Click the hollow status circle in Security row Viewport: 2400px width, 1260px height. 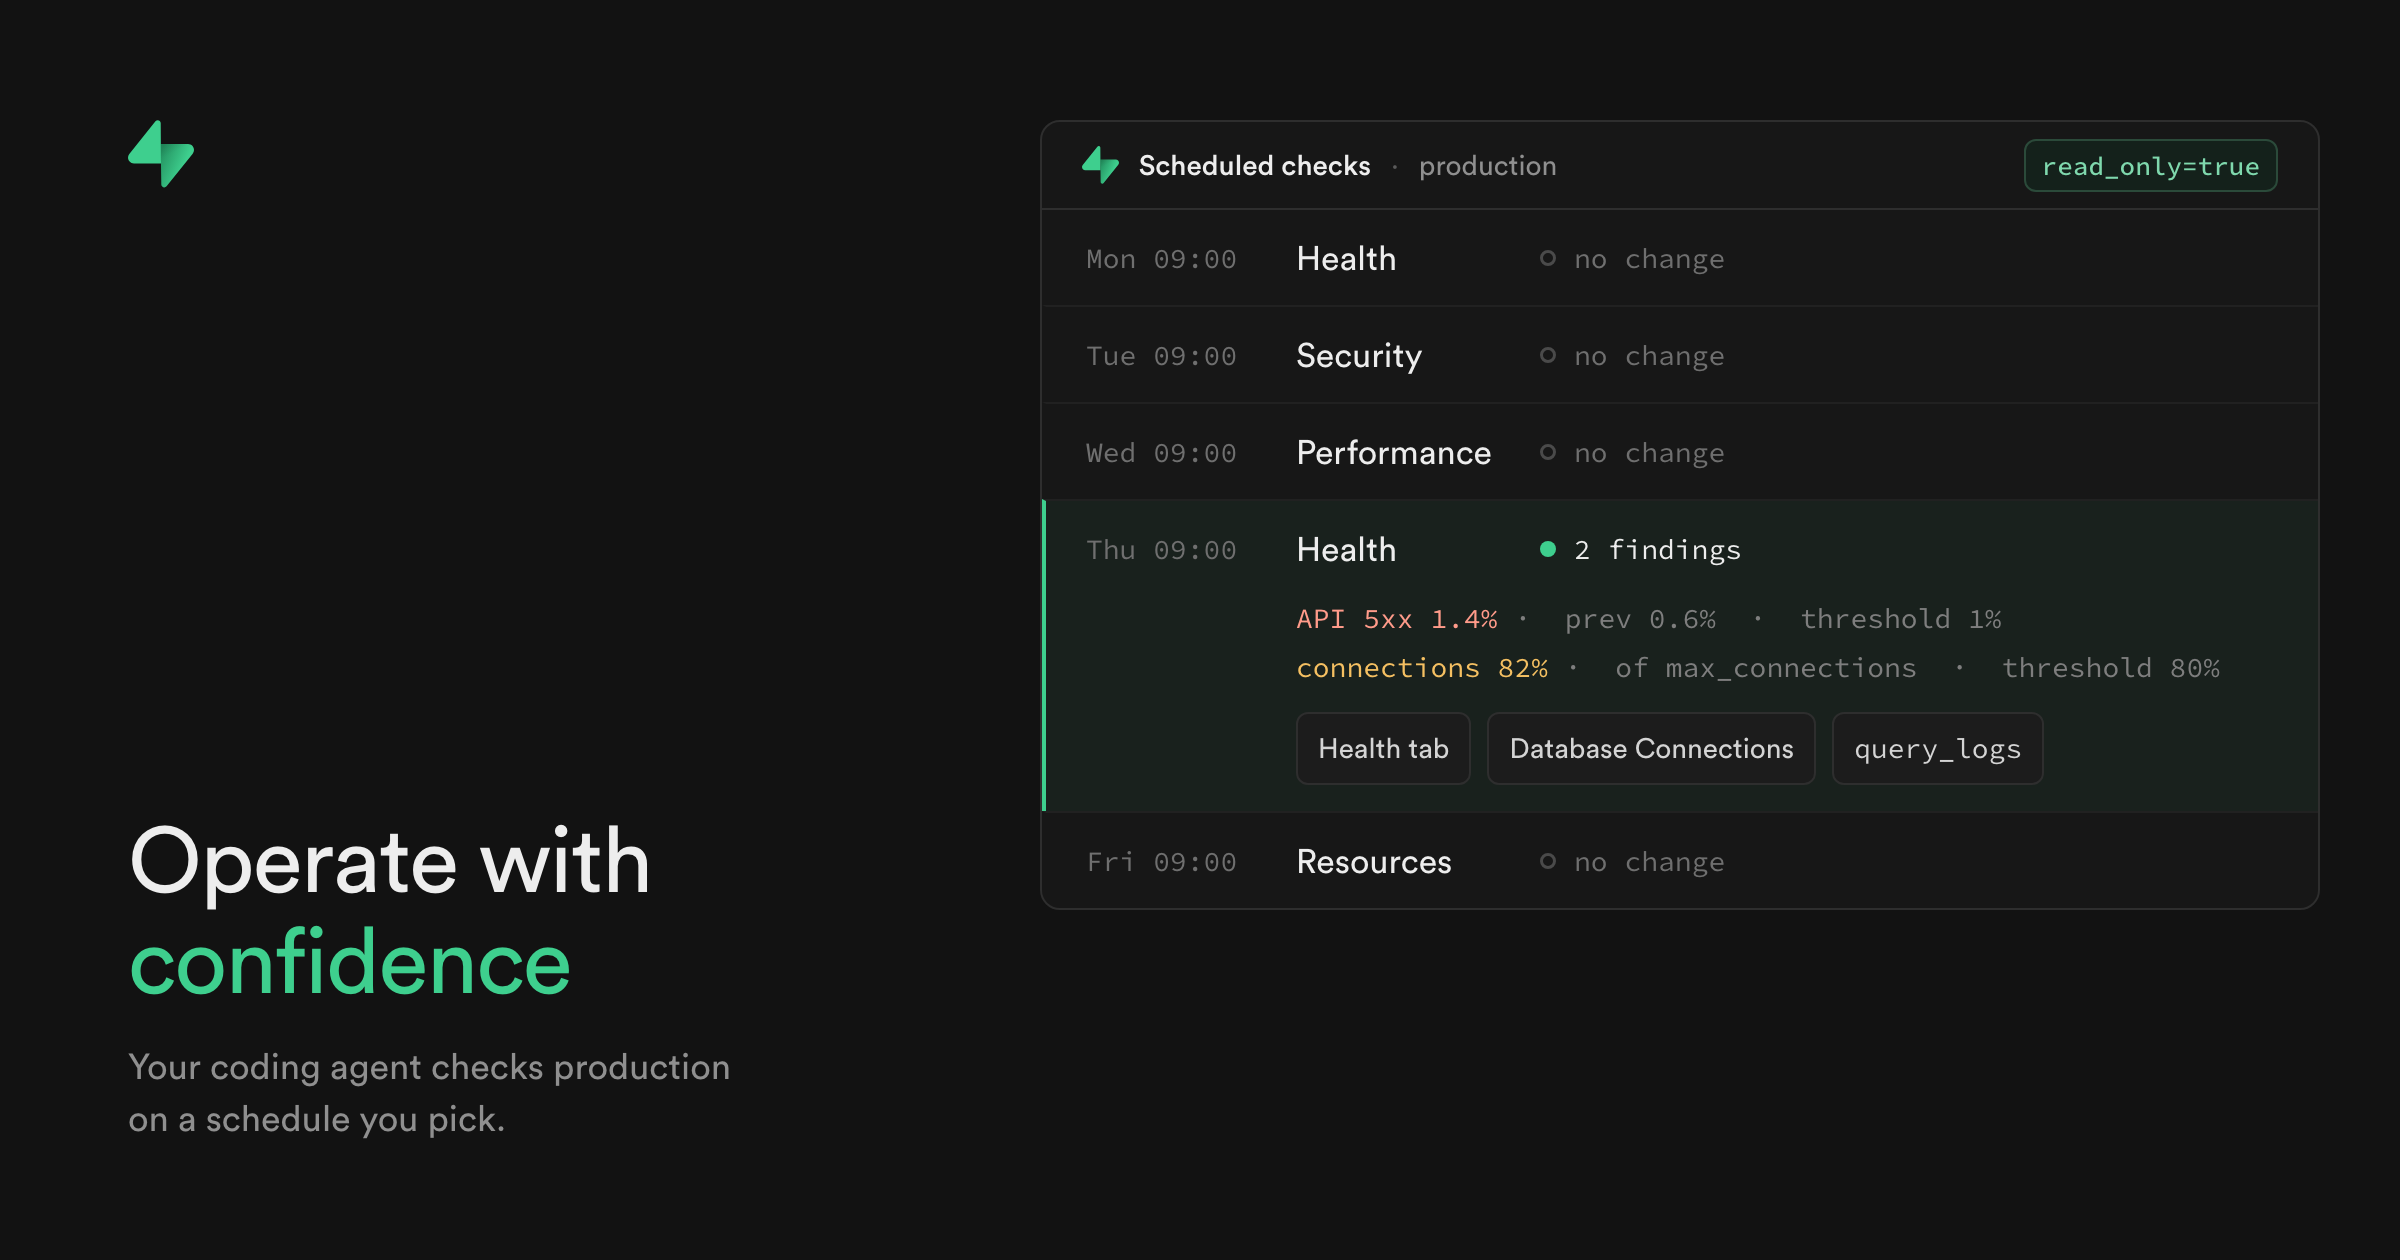pyautogui.click(x=1548, y=355)
